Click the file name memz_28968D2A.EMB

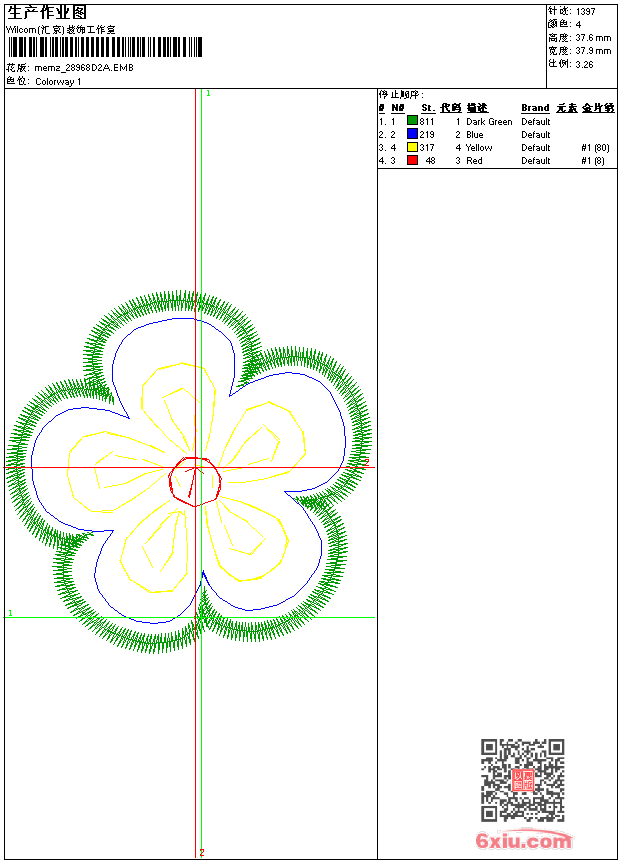pyautogui.click(x=84, y=68)
